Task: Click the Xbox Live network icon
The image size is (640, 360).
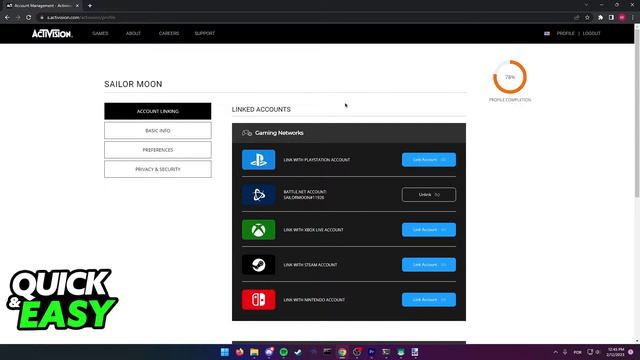Action: [x=258, y=230]
